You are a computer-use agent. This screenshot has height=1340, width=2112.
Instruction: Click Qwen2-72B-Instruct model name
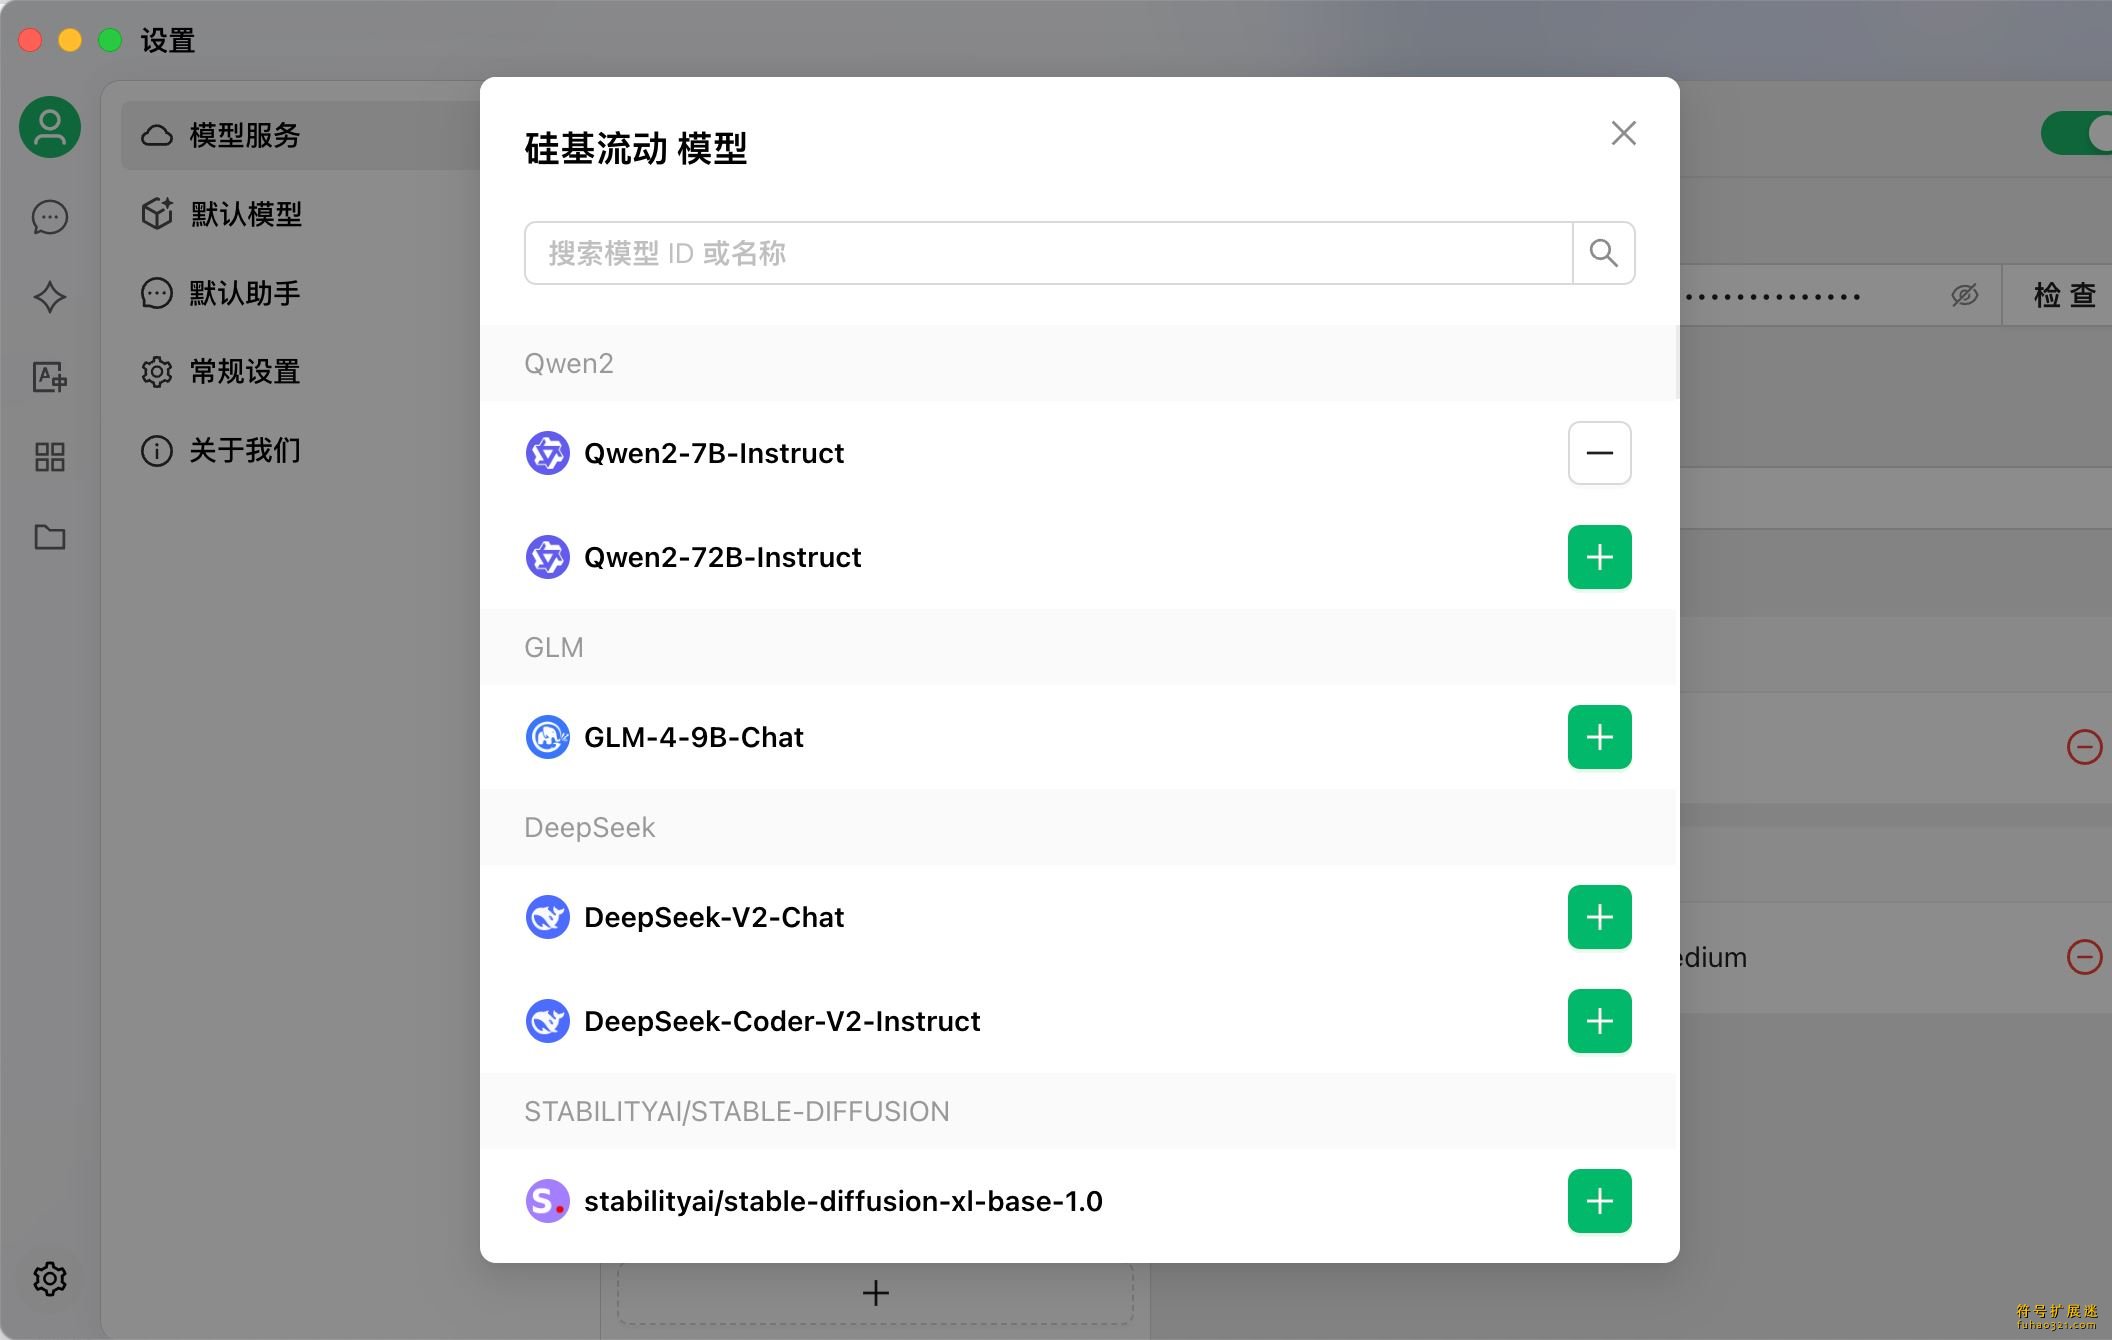[722, 557]
